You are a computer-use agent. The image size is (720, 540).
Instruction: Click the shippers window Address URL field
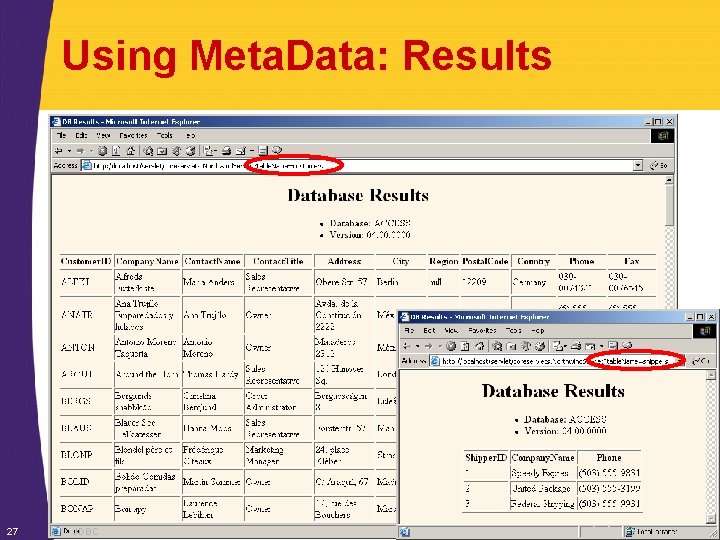coord(557,361)
